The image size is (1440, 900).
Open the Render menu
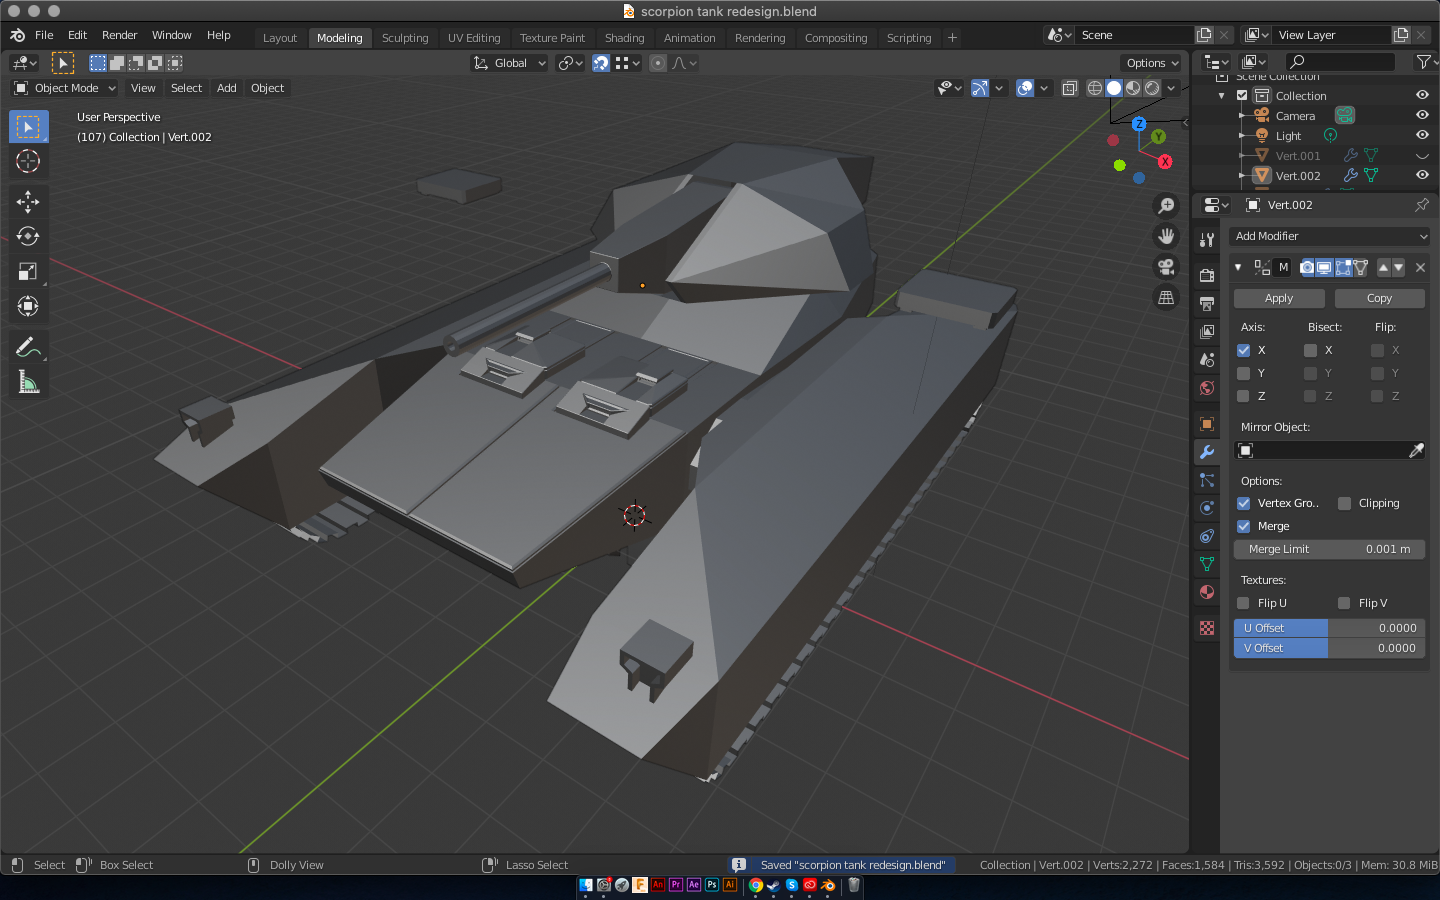point(119,35)
